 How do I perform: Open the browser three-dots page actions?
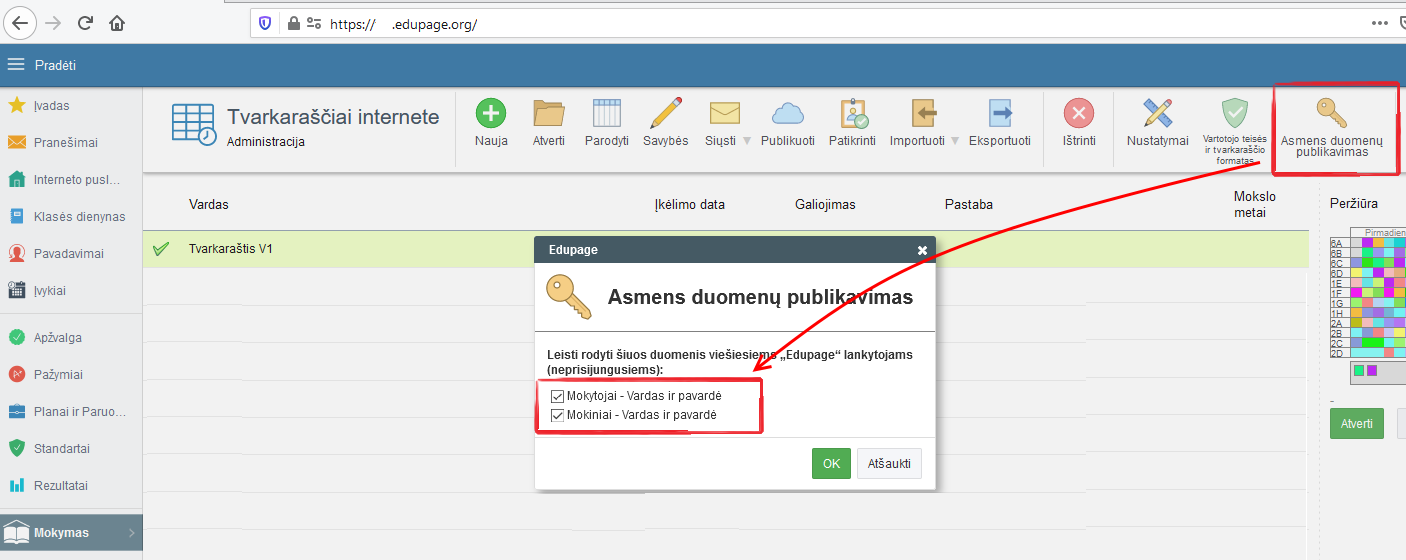click(x=1379, y=23)
